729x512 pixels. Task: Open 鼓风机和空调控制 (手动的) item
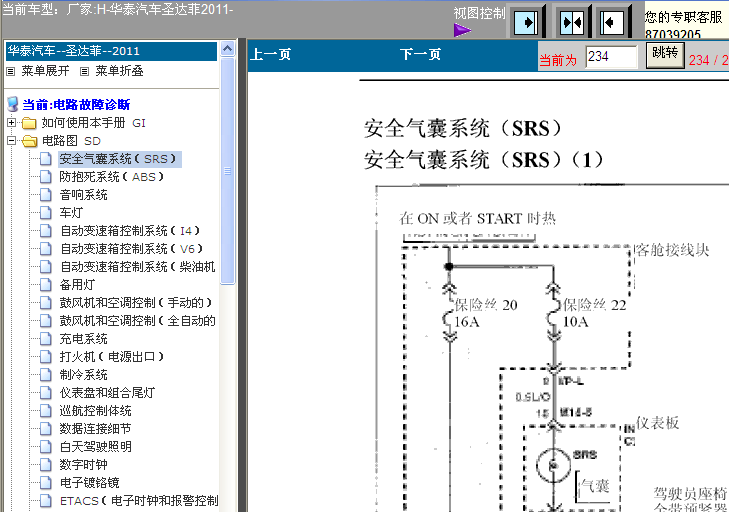point(136,303)
